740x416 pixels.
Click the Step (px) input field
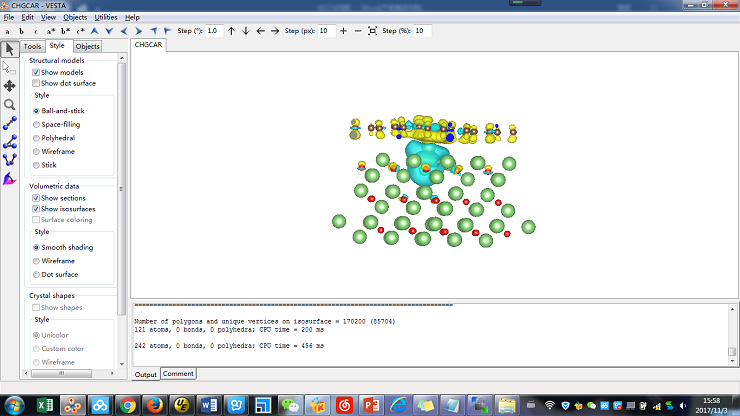[326, 31]
